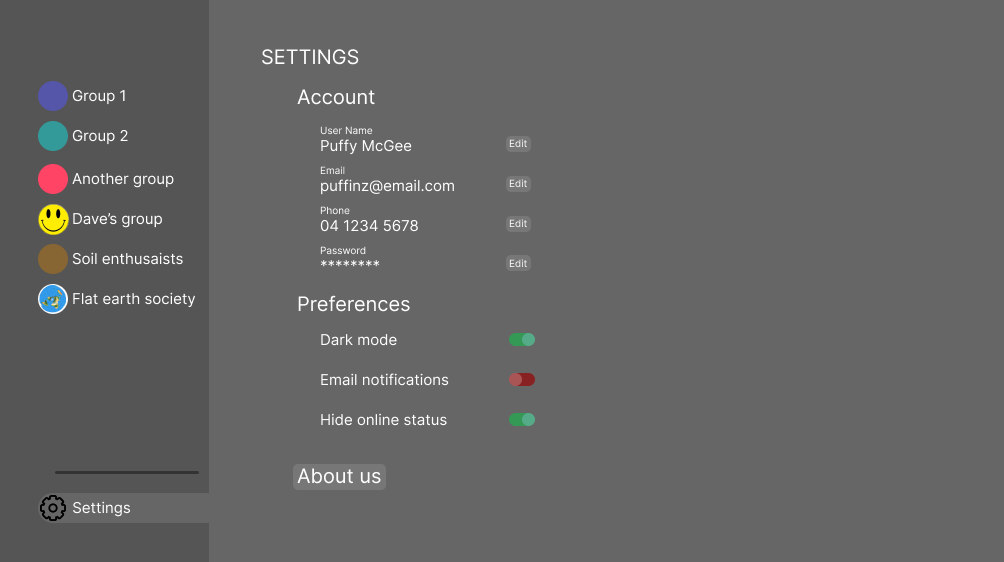Click the Preferences section heading
Screen dimensions: 1004x562
pos(353,304)
